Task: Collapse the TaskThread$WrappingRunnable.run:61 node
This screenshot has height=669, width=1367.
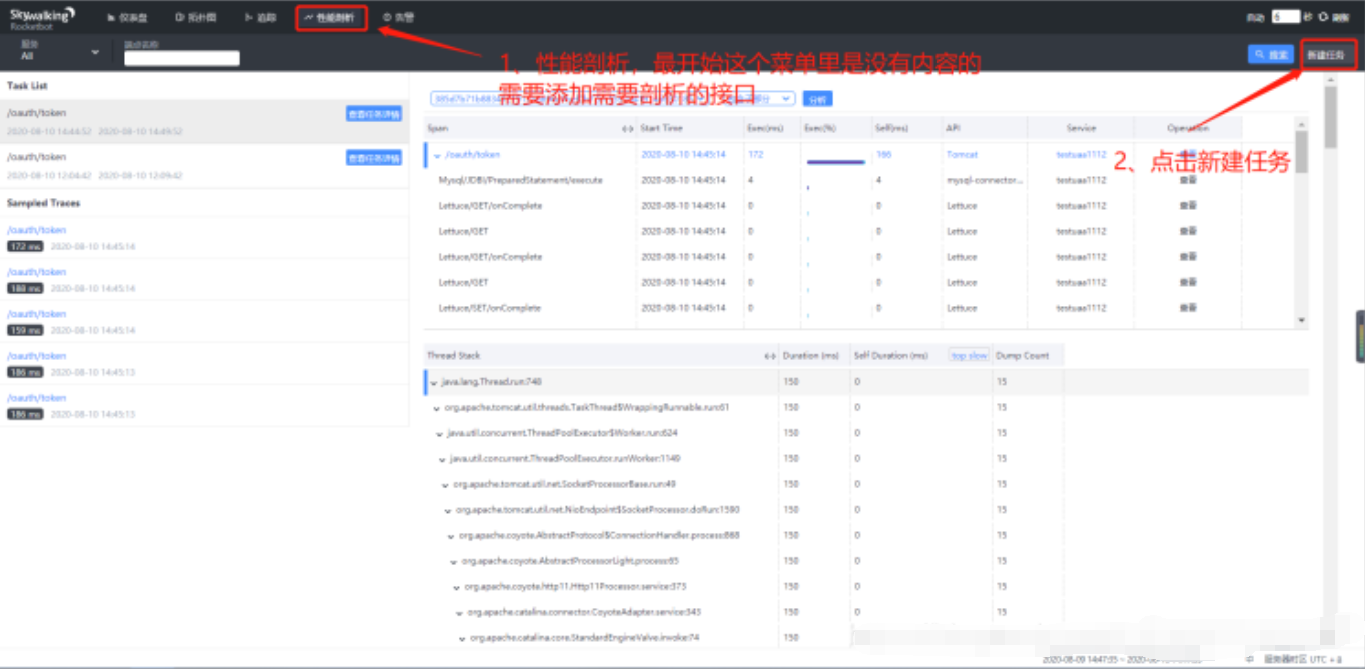Action: pos(437,407)
